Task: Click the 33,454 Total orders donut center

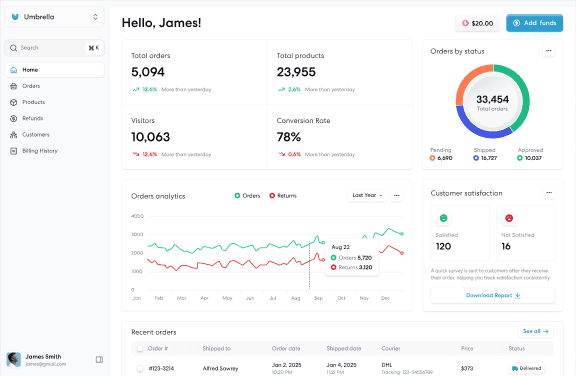Action: (x=493, y=102)
